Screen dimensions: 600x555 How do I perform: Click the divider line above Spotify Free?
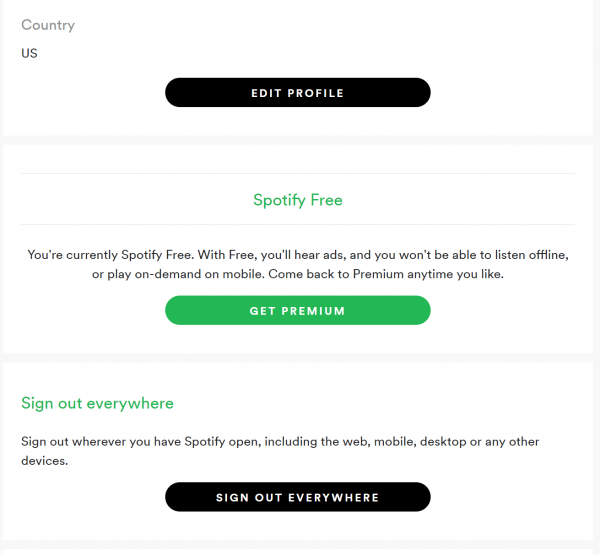297,174
